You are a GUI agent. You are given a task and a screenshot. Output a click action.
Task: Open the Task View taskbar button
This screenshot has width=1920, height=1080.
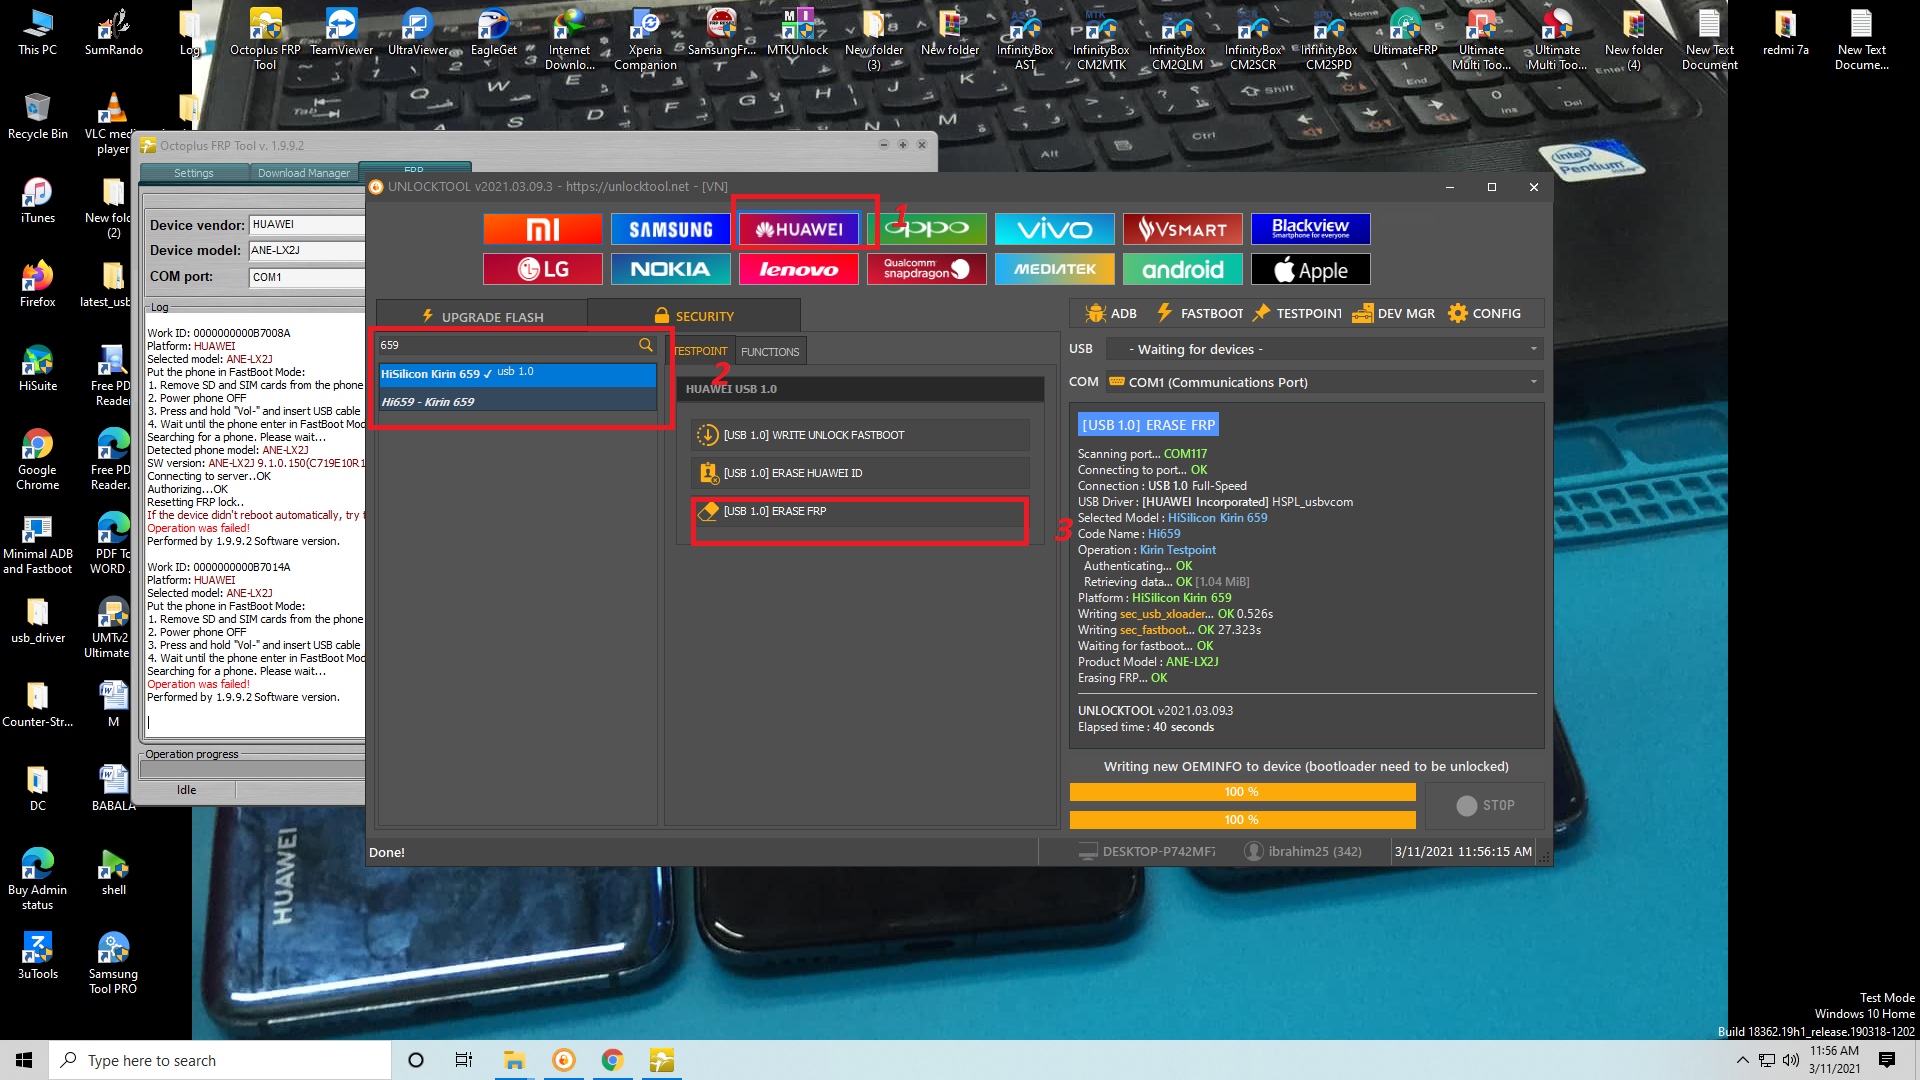(x=463, y=1060)
